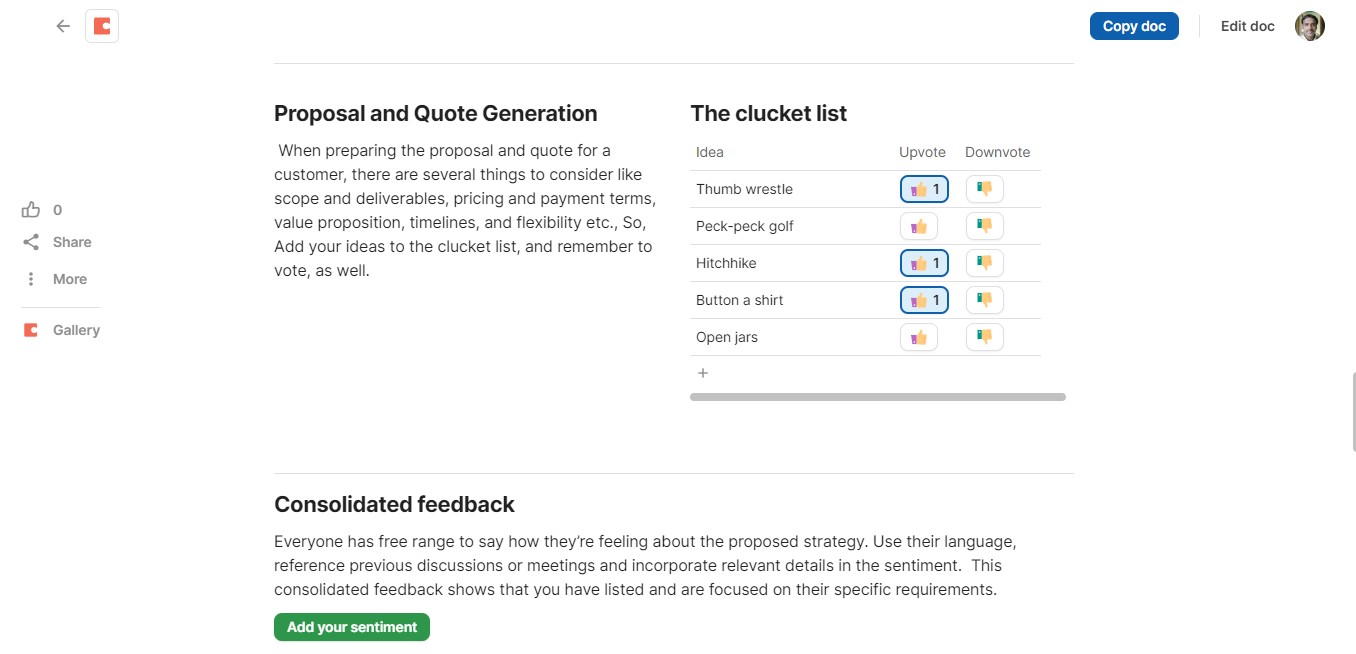This screenshot has width=1356, height=654.
Task: Open the user profile avatar
Action: (1309, 27)
